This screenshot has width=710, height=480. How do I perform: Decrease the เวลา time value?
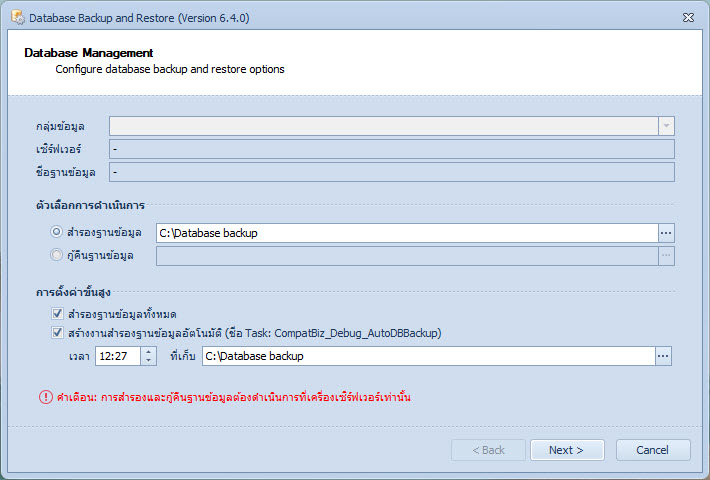(149, 360)
